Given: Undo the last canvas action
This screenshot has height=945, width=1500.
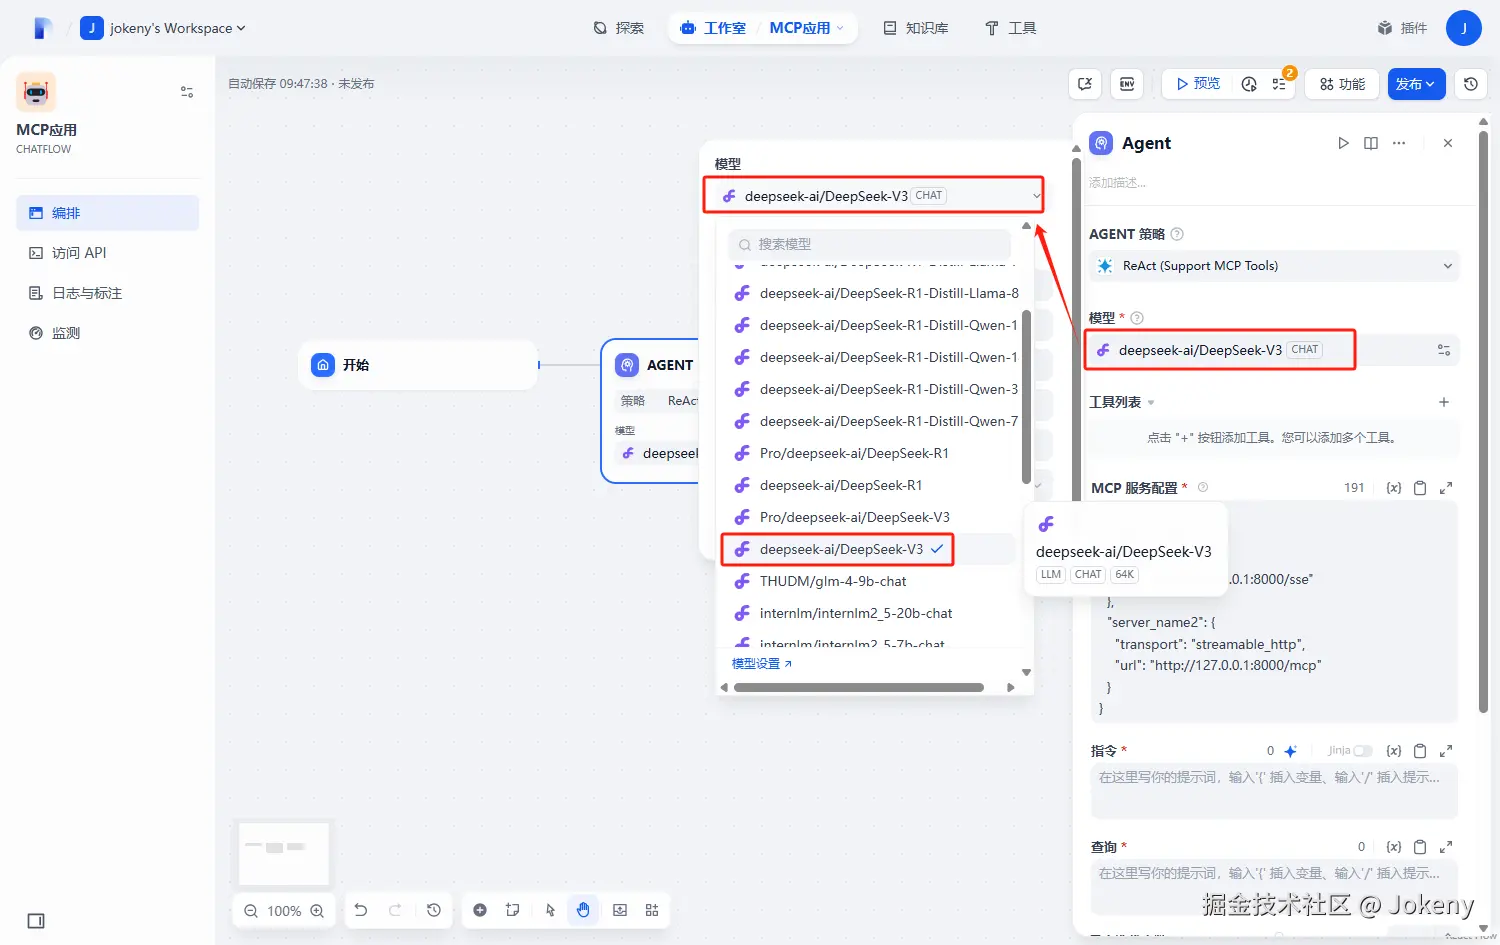Looking at the screenshot, I should pyautogui.click(x=361, y=910).
